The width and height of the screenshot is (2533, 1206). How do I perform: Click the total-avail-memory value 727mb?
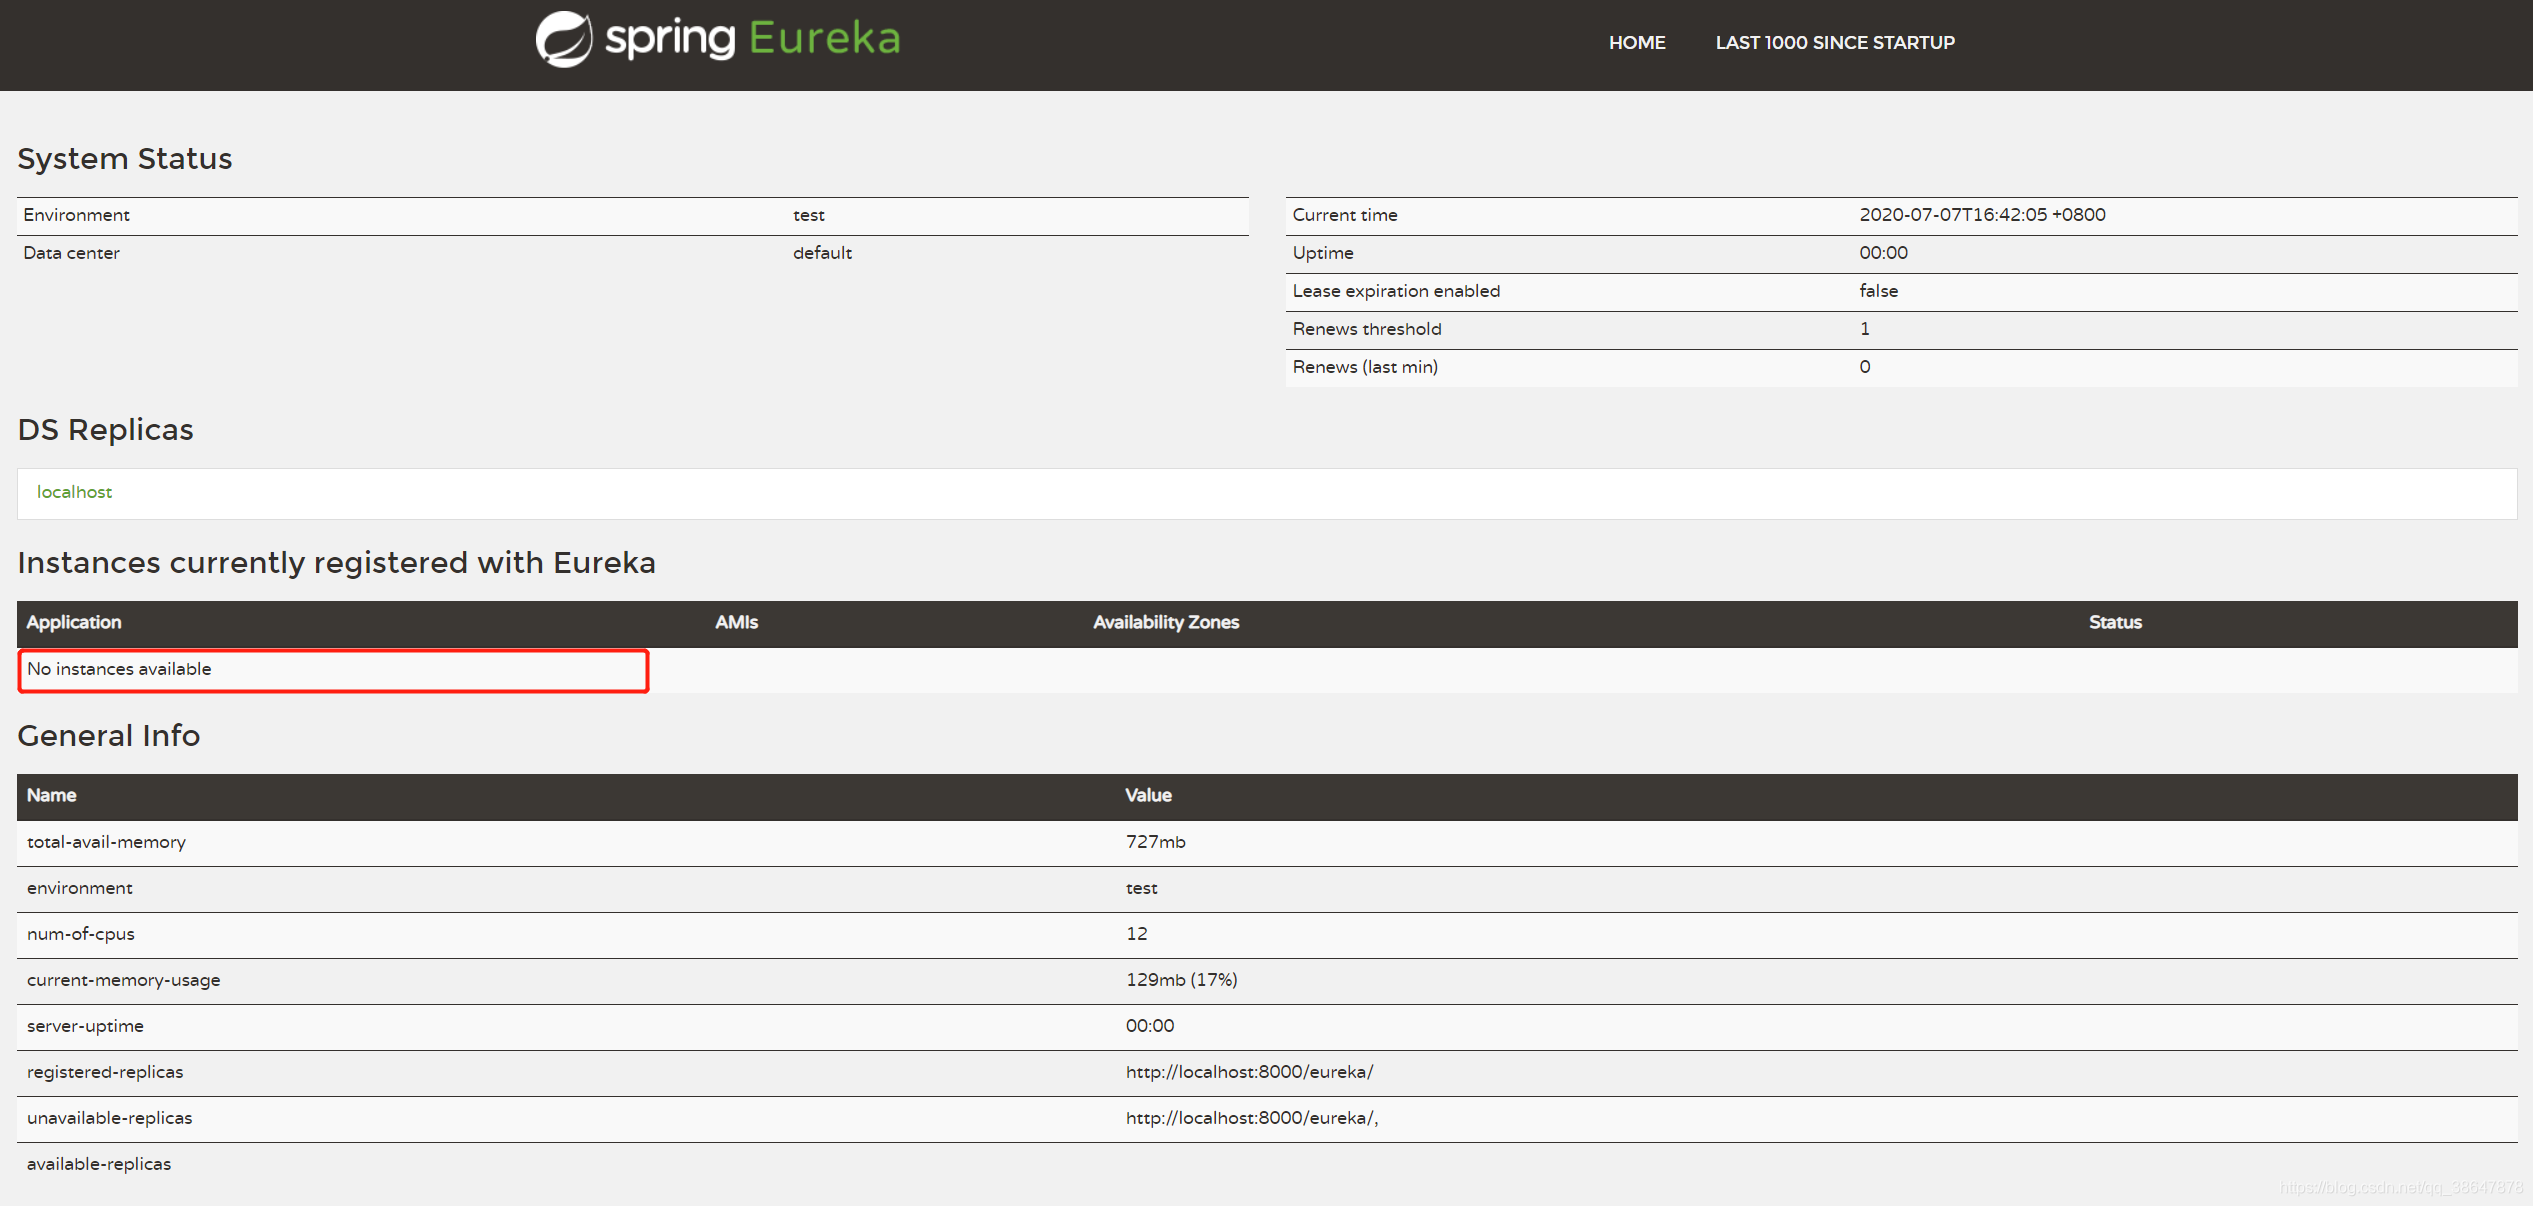[x=1155, y=842]
